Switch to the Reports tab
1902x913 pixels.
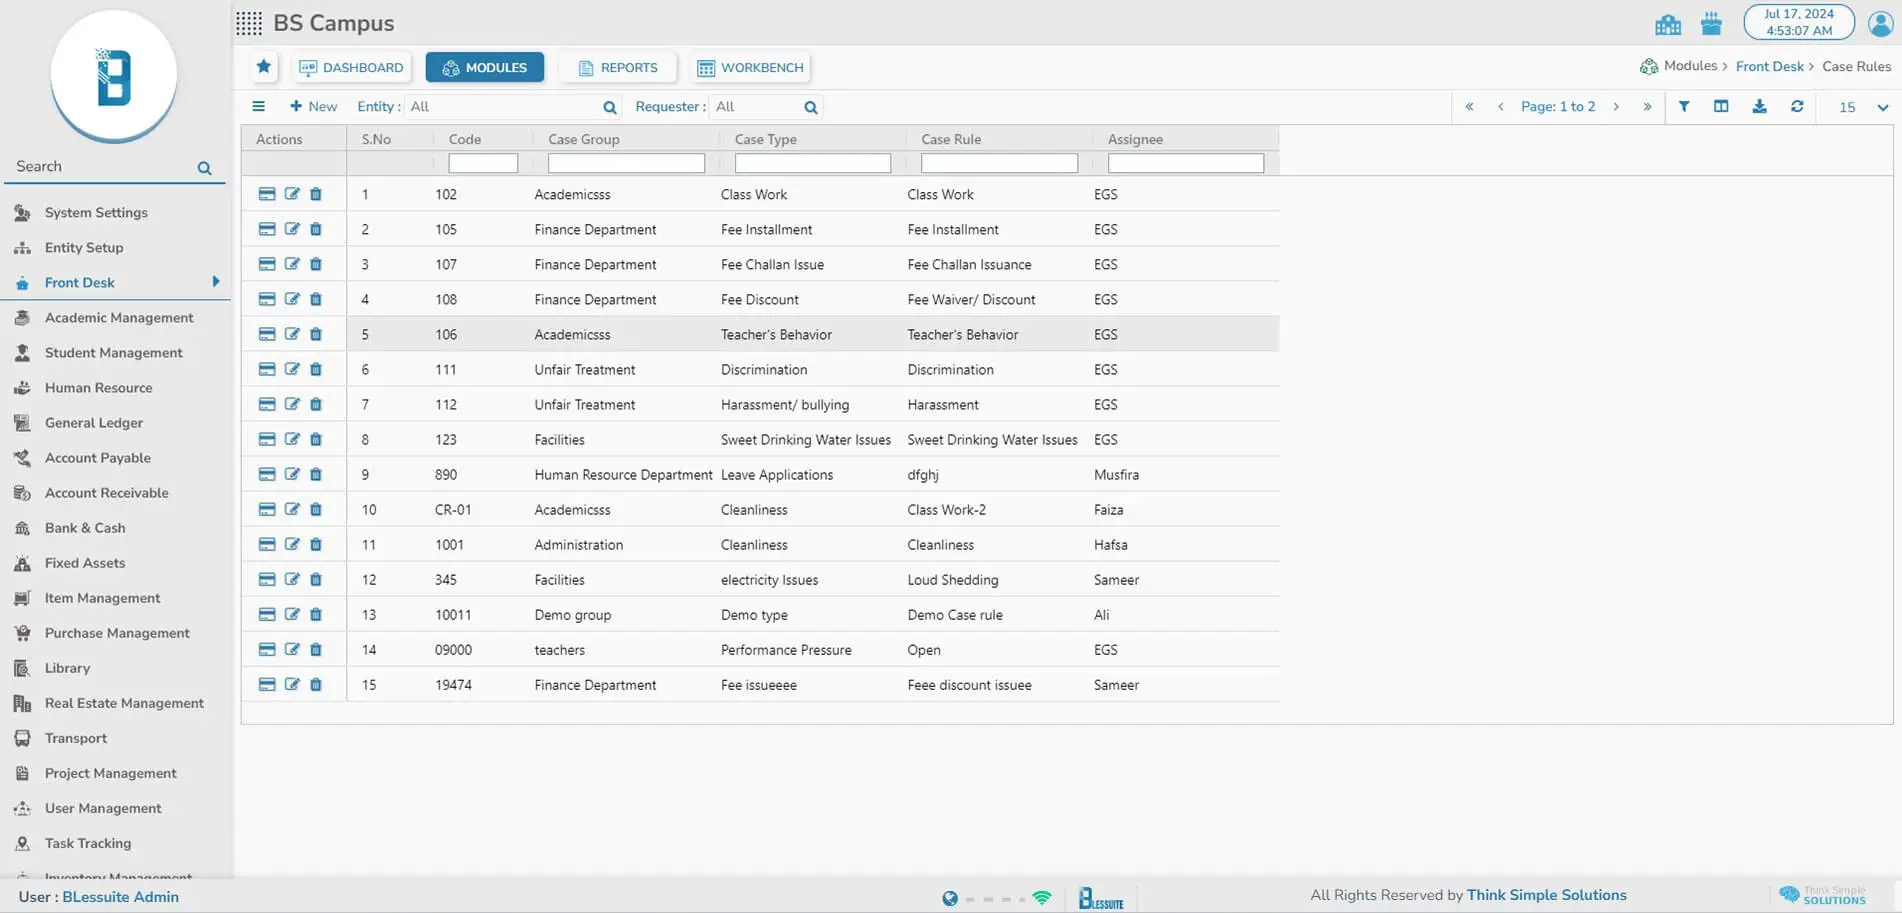[x=617, y=68]
